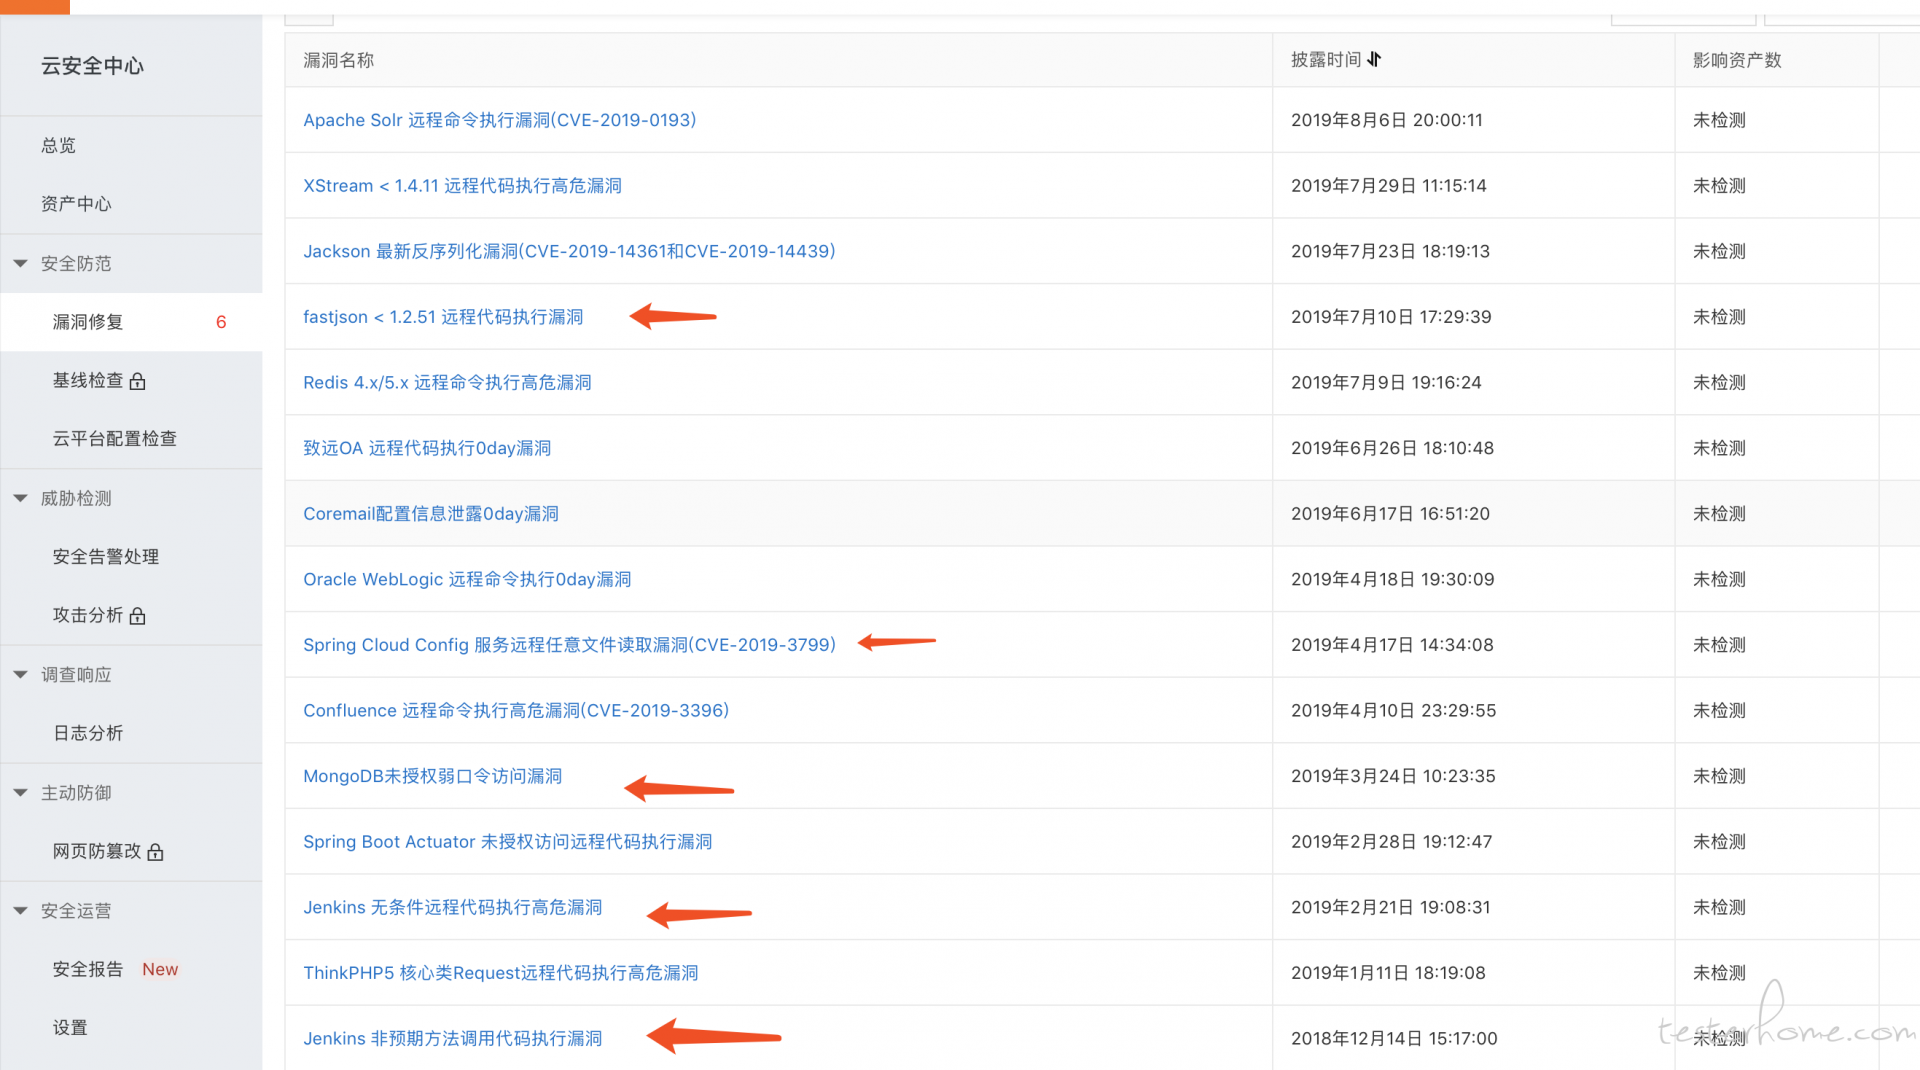Viewport: 1920px width, 1070px height.
Task: Click 安全防范 section label
Action: [x=76, y=264]
